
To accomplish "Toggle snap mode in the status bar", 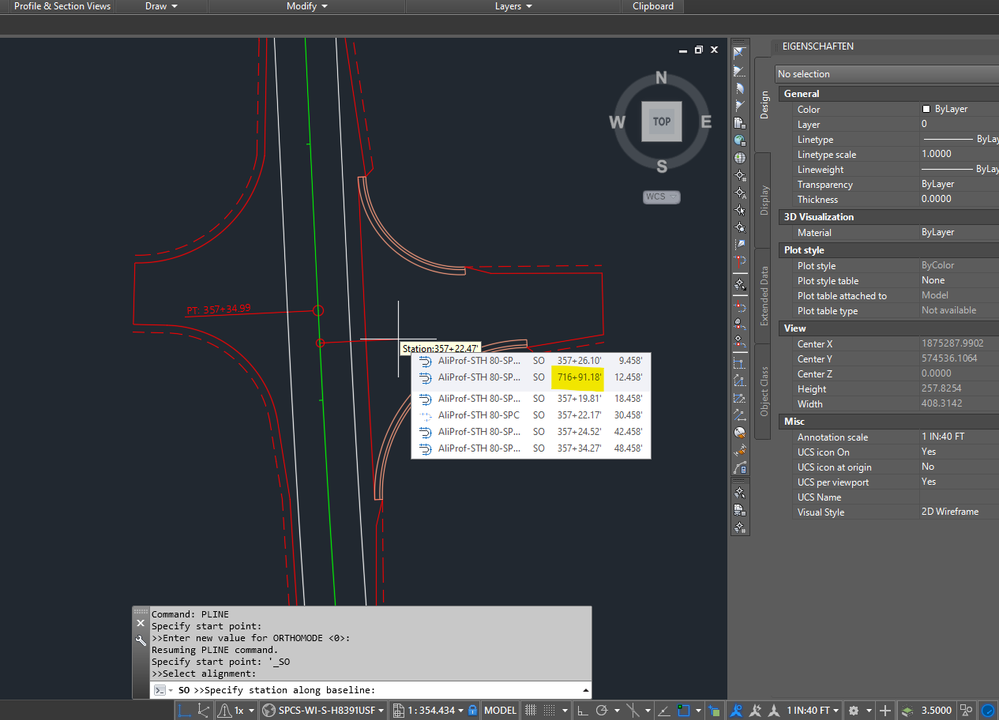I will pyautogui.click(x=549, y=710).
